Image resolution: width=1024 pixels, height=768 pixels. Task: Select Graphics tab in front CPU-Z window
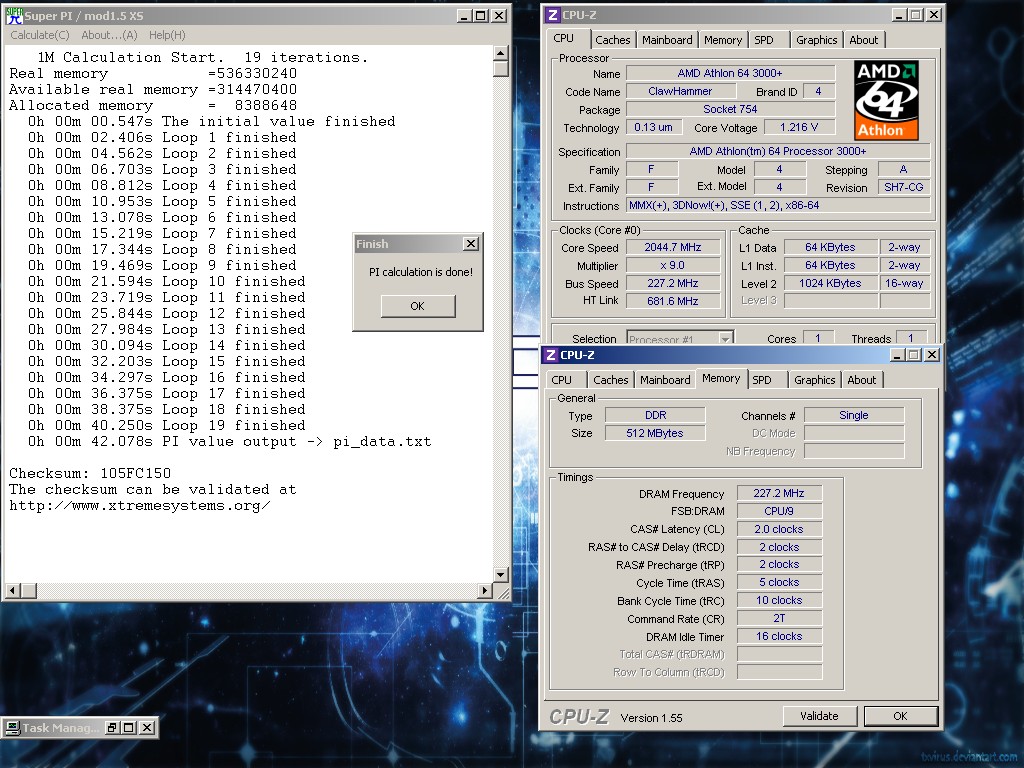[x=814, y=380]
